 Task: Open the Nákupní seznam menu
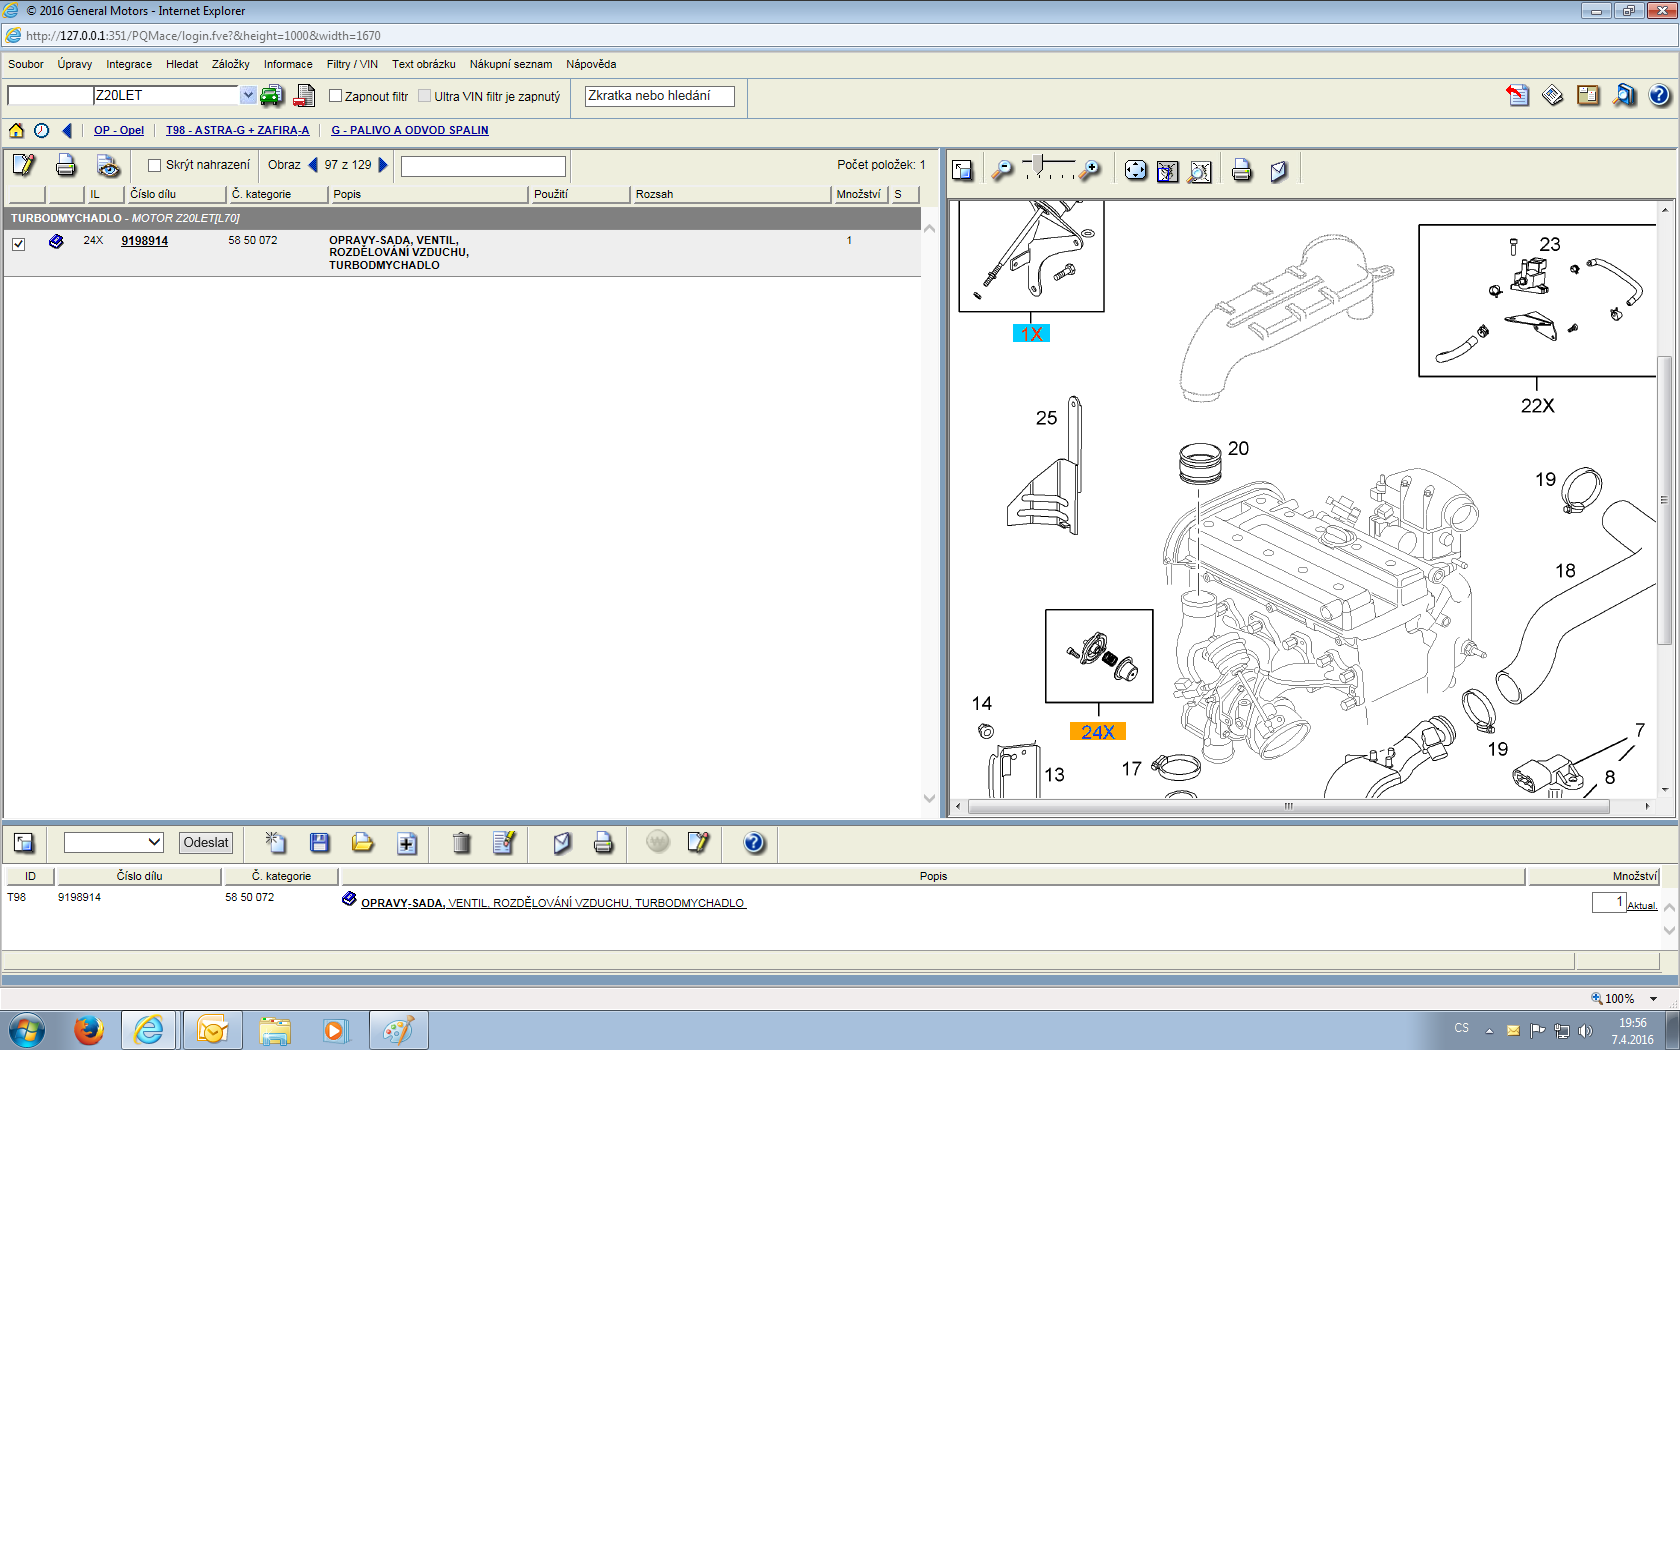[x=510, y=64]
